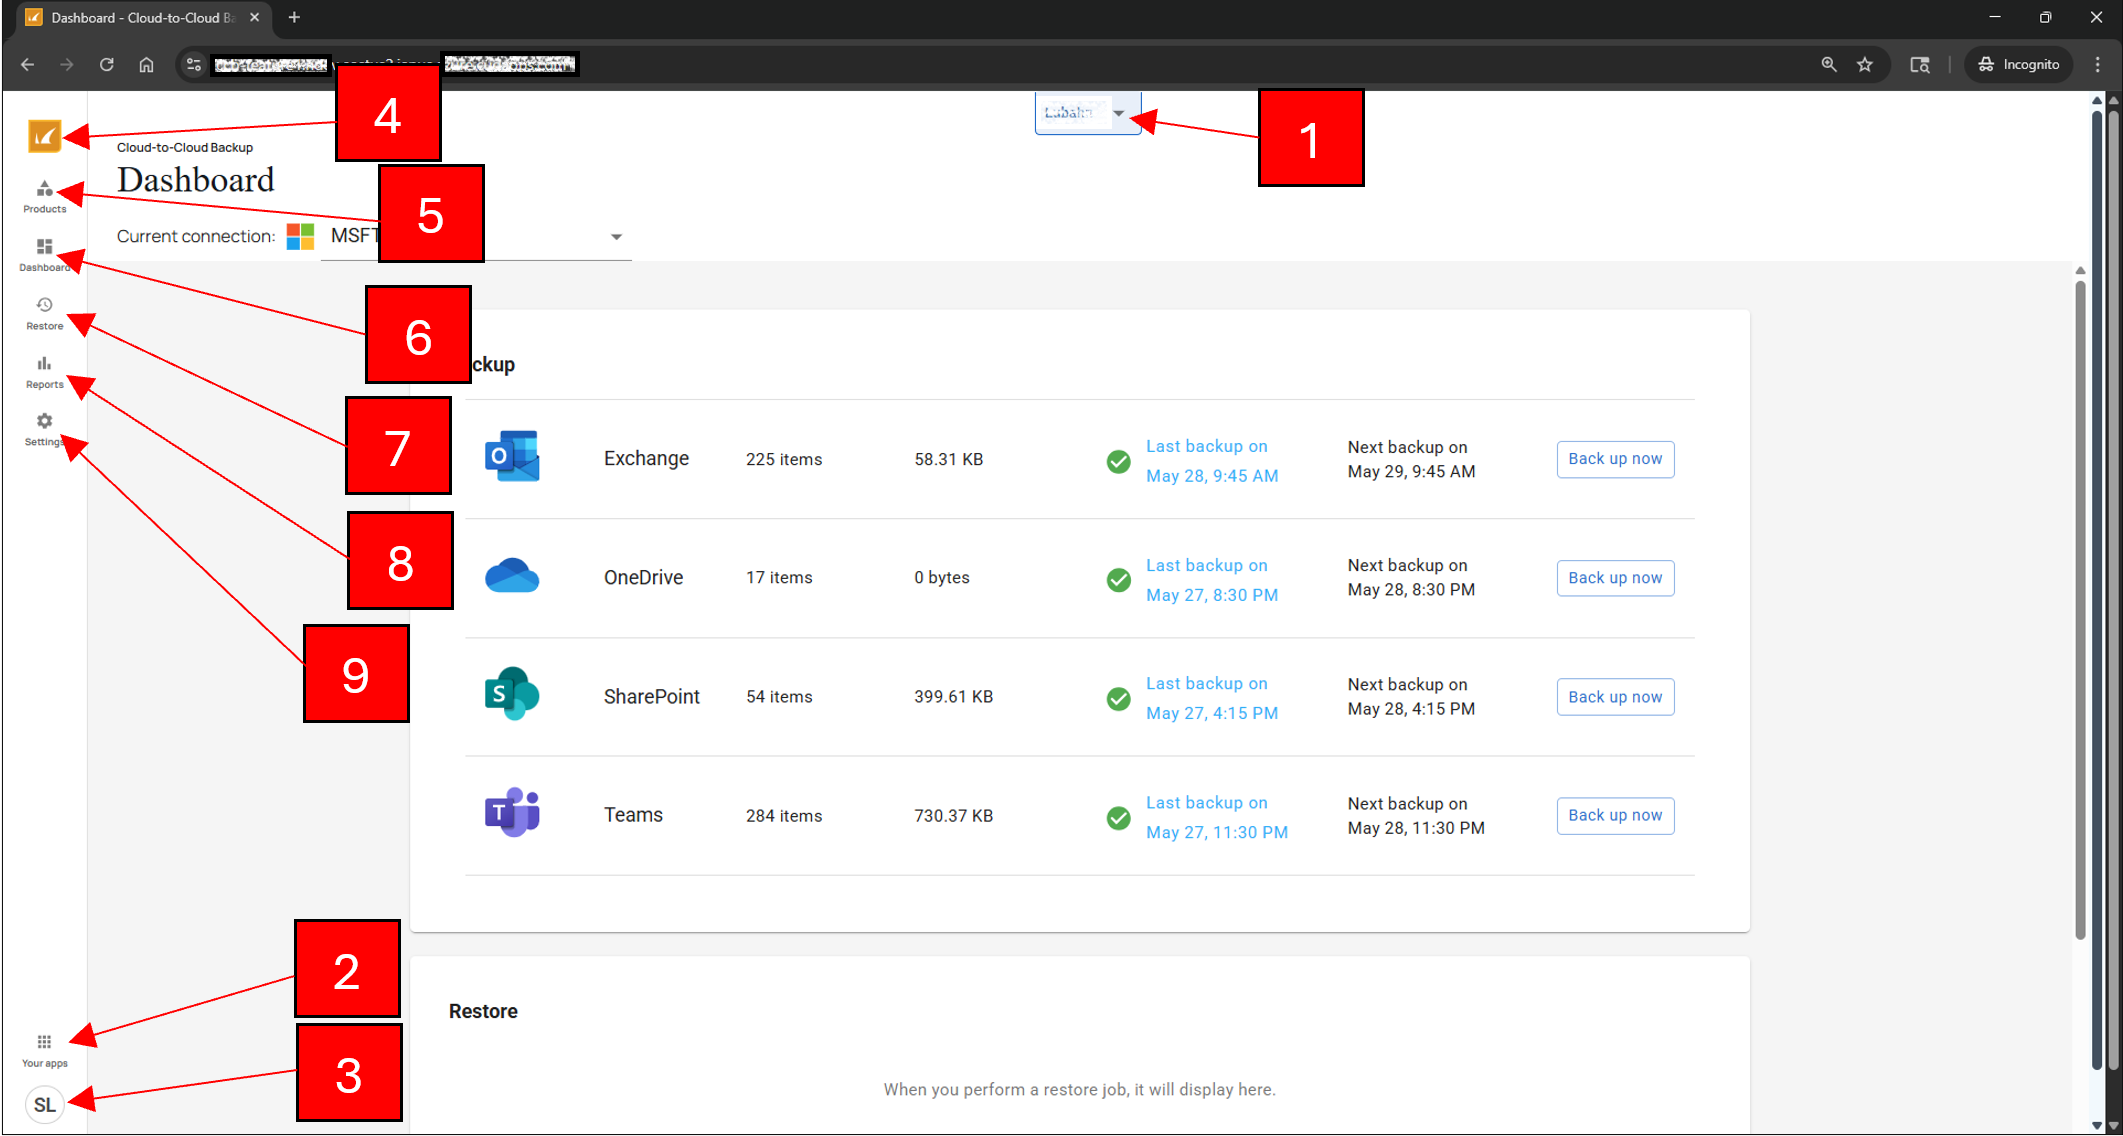Image resolution: width=2123 pixels, height=1136 pixels.
Task: Back up Teams now
Action: pyautogui.click(x=1615, y=815)
